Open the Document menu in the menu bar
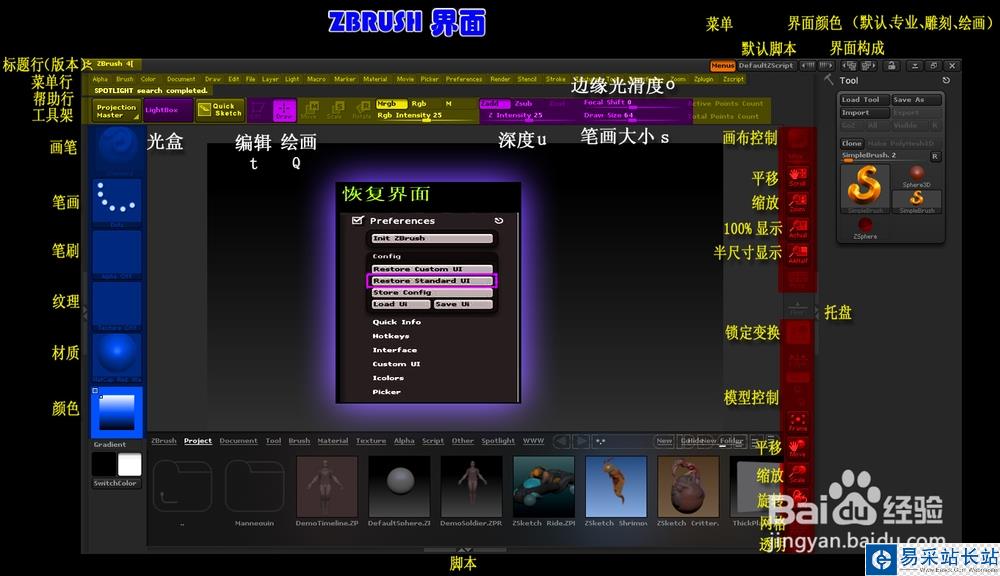The width and height of the screenshot is (1000, 576). [x=181, y=79]
